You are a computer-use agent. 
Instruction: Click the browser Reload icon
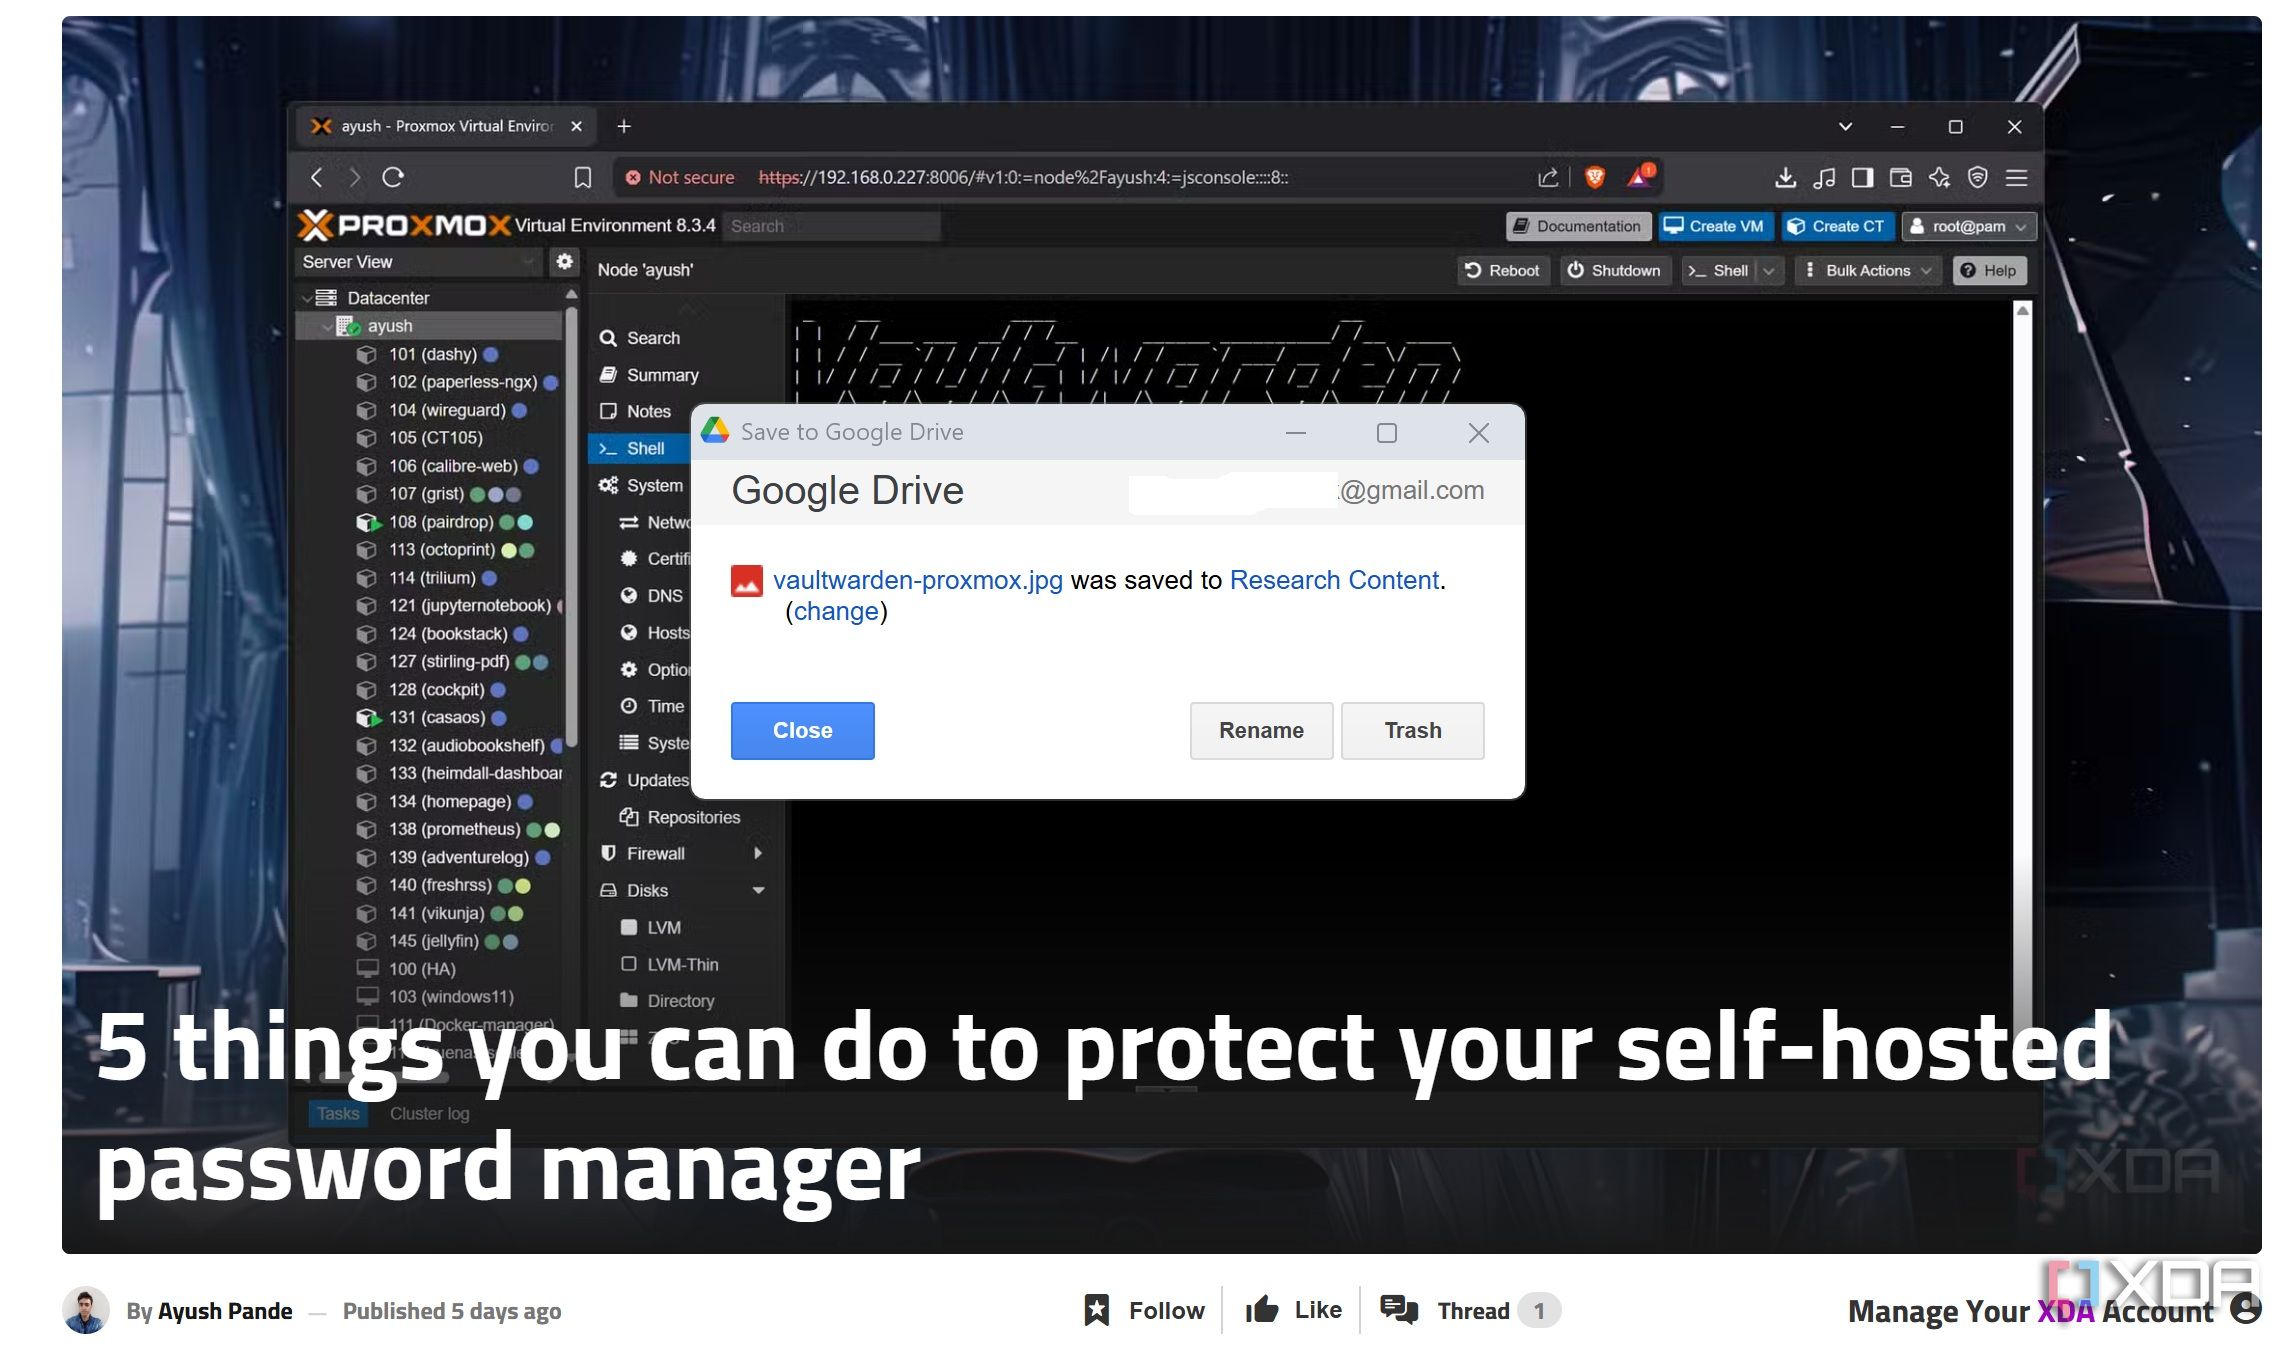point(393,178)
